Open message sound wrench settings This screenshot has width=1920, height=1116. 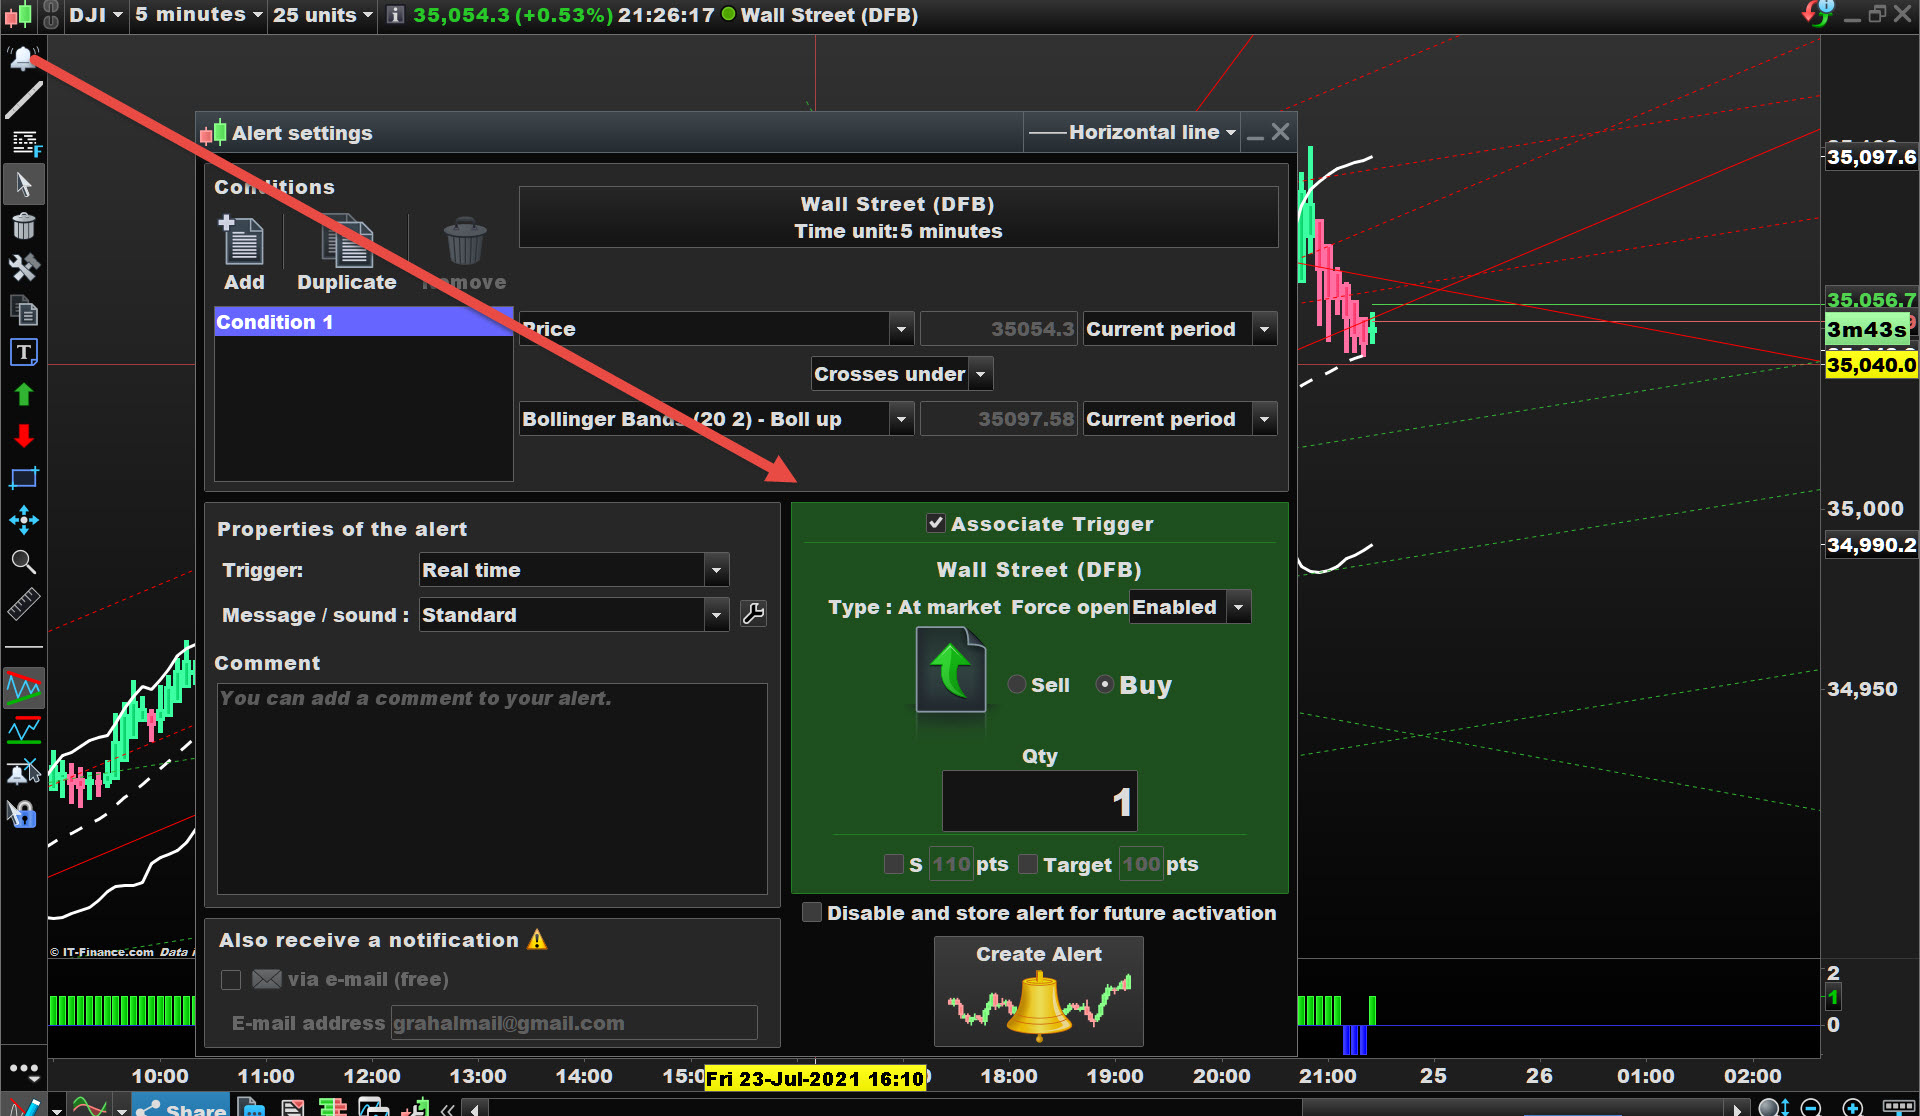pos(753,614)
